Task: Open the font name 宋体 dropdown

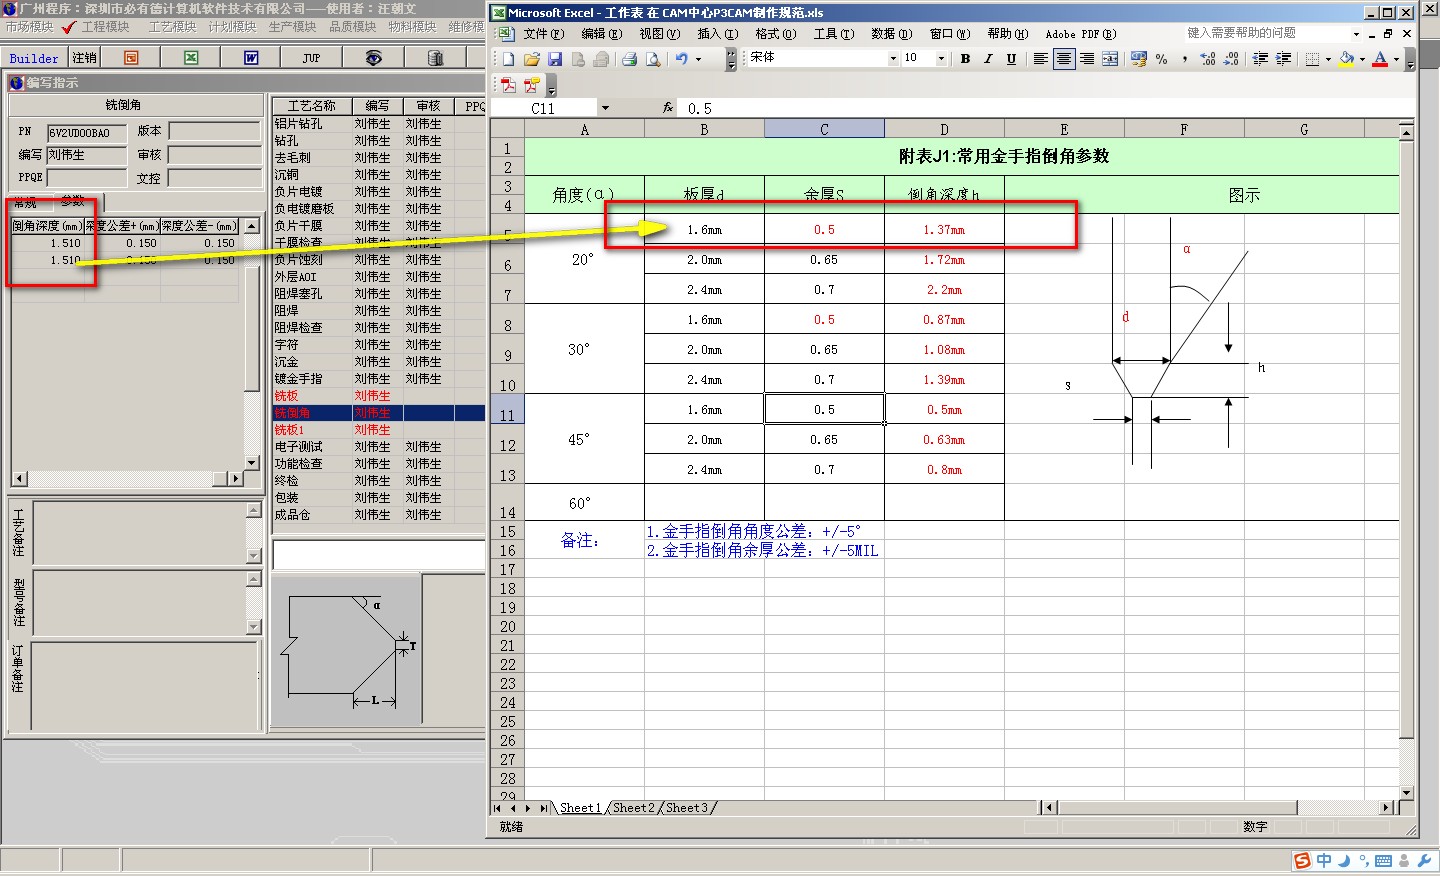Action: [x=893, y=59]
